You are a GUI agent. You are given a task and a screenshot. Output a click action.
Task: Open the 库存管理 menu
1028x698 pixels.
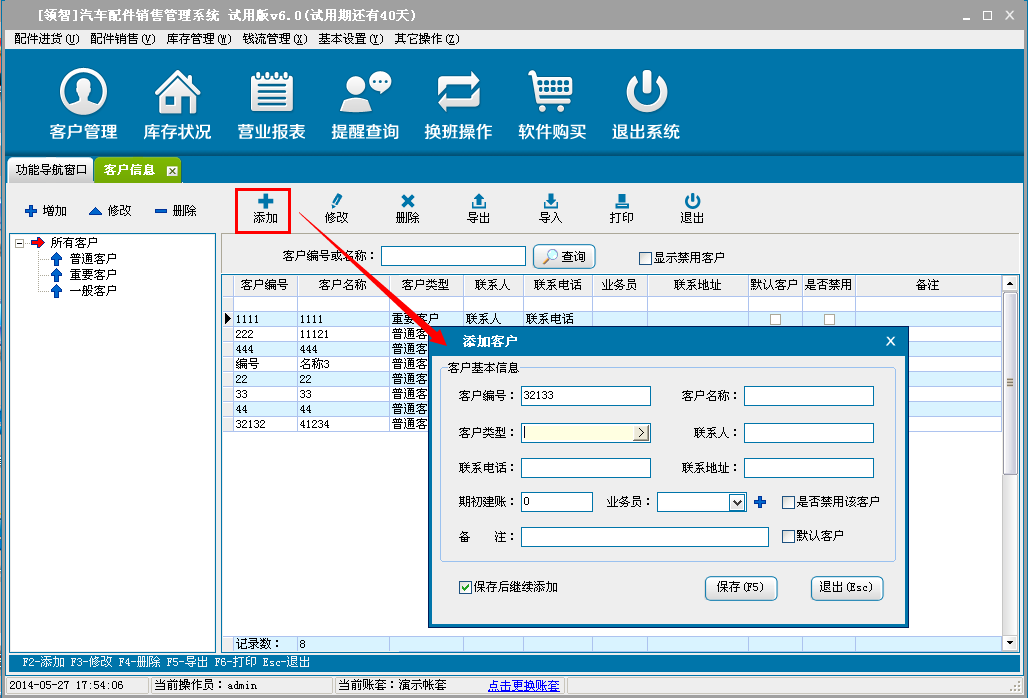pyautogui.click(x=198, y=39)
